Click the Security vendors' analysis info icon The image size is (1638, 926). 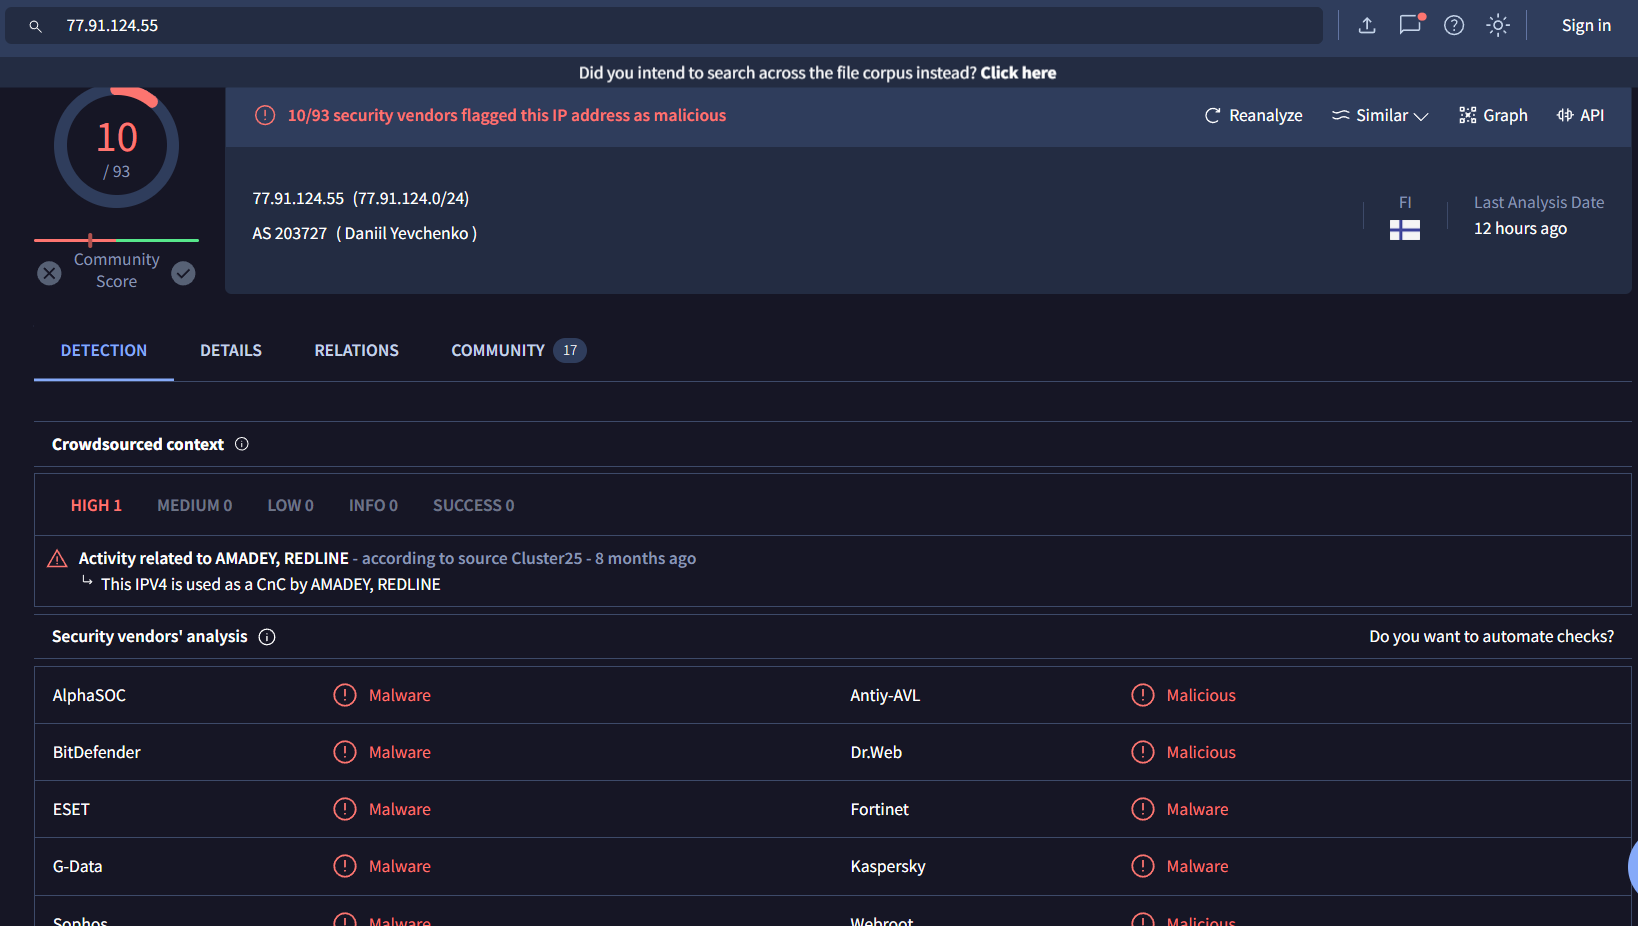click(x=267, y=637)
